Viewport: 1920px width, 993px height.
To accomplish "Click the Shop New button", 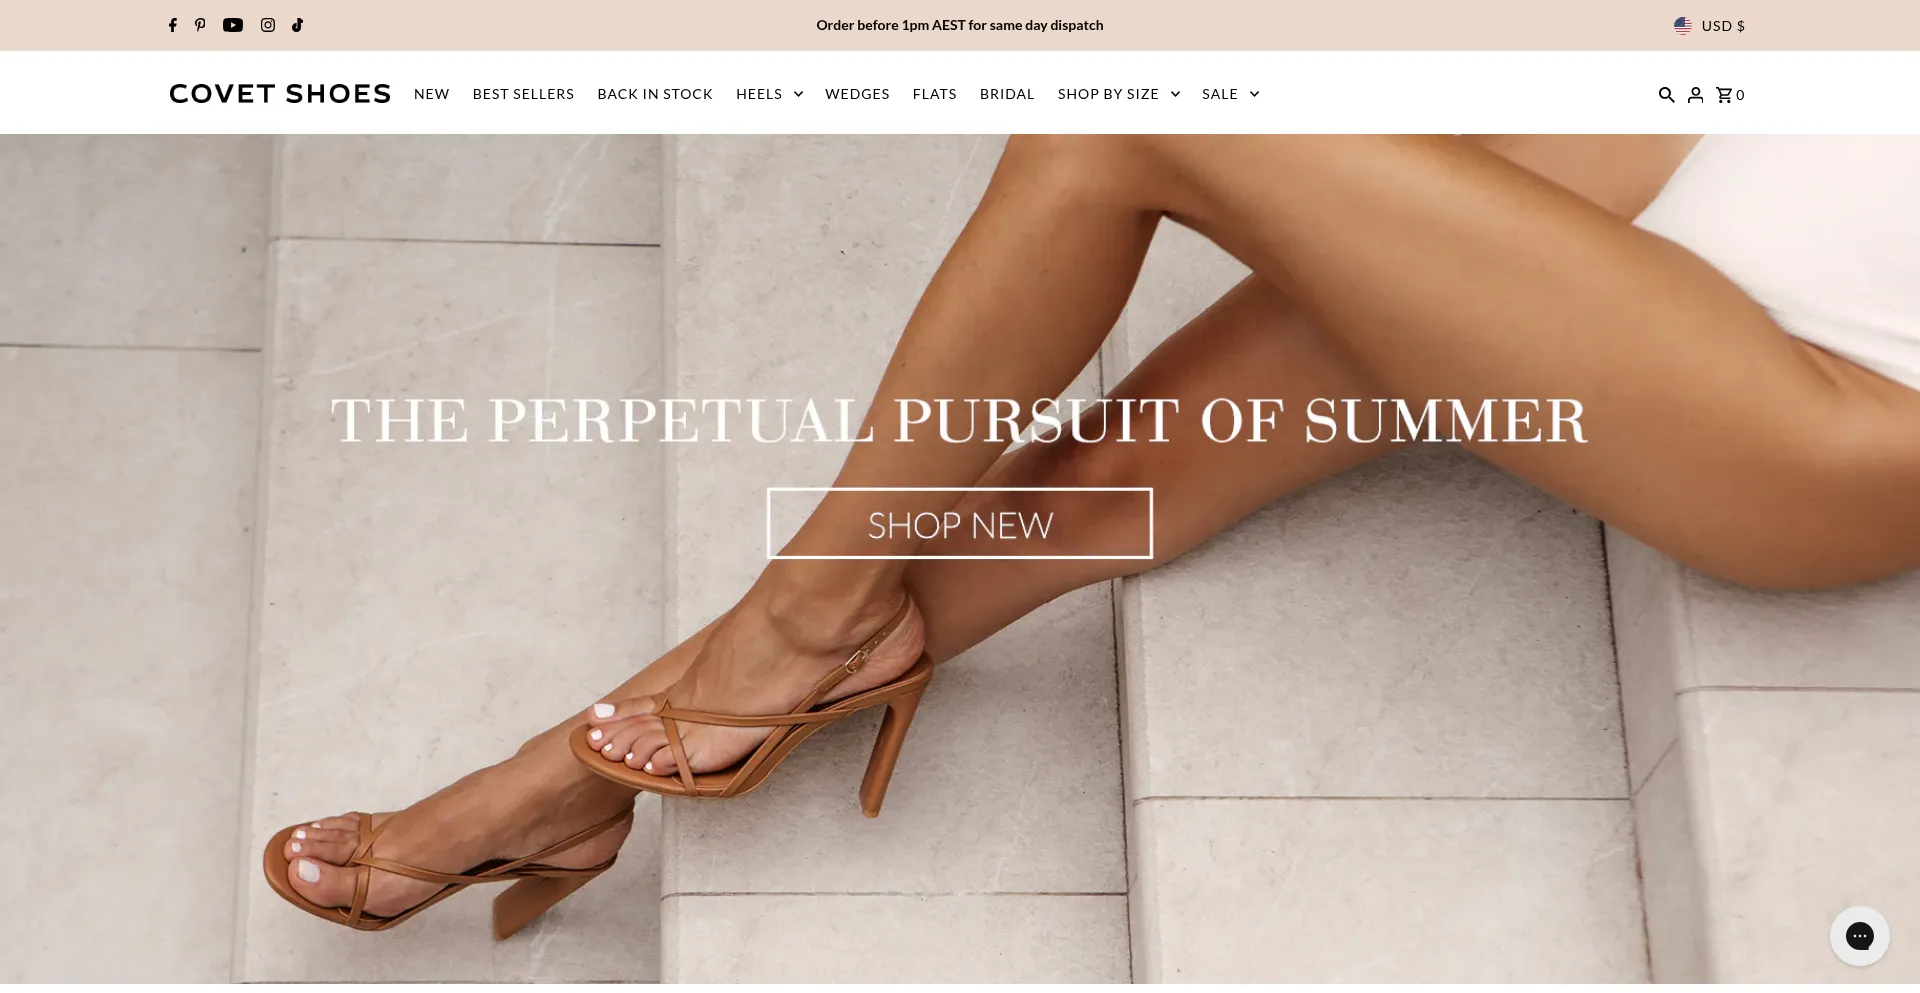I will click(960, 524).
